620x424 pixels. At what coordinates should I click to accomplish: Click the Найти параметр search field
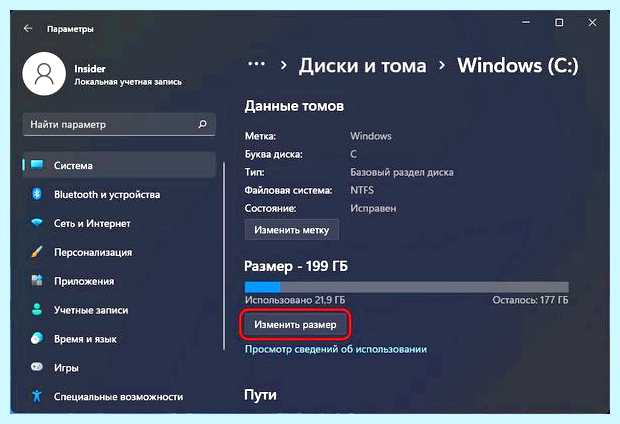click(119, 124)
